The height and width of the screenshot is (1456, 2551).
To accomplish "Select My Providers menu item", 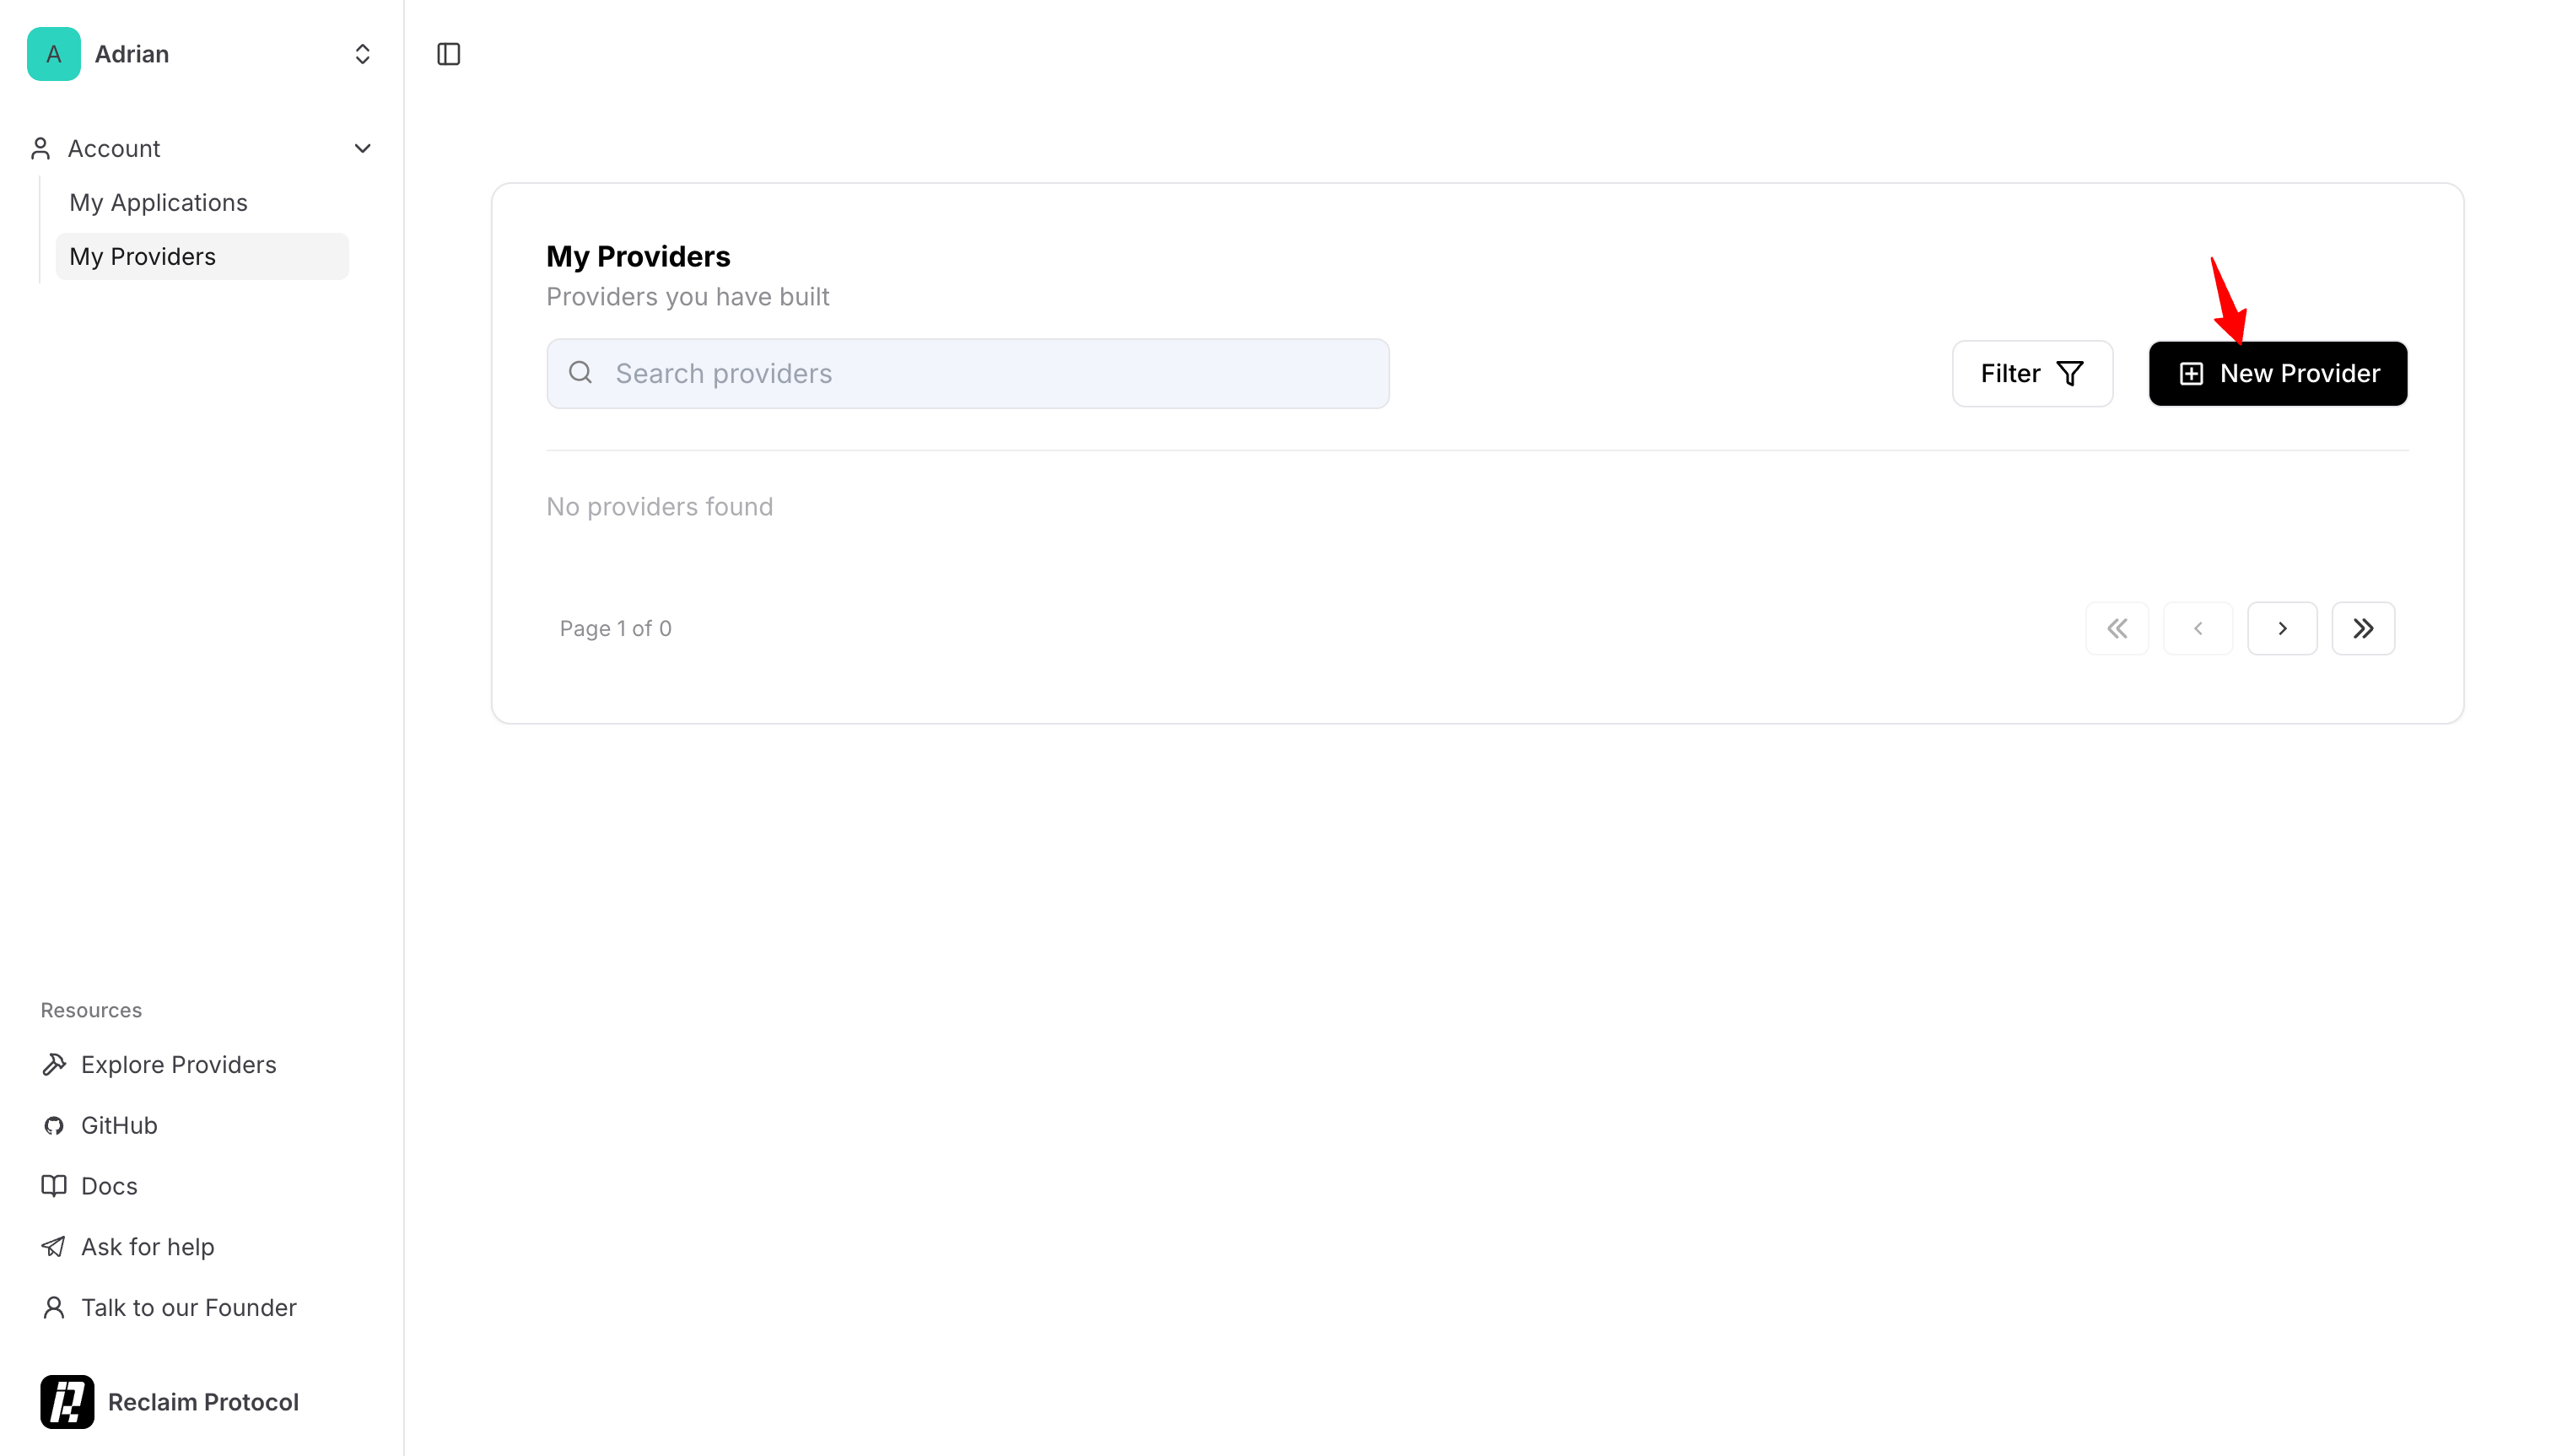I will (142, 256).
